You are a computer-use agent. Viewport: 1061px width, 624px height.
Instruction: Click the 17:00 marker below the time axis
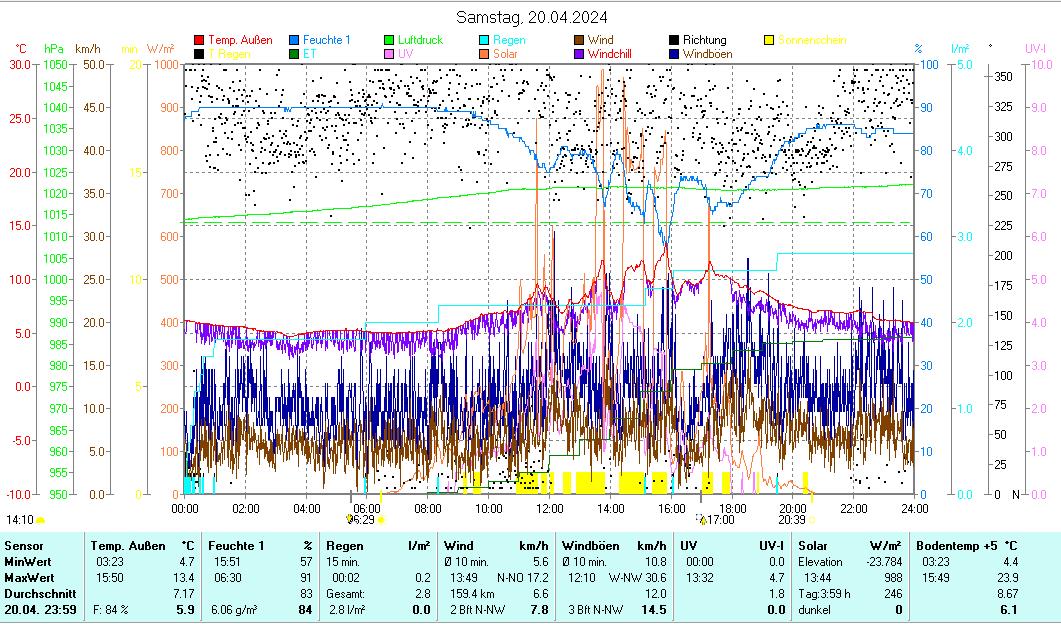tap(717, 520)
